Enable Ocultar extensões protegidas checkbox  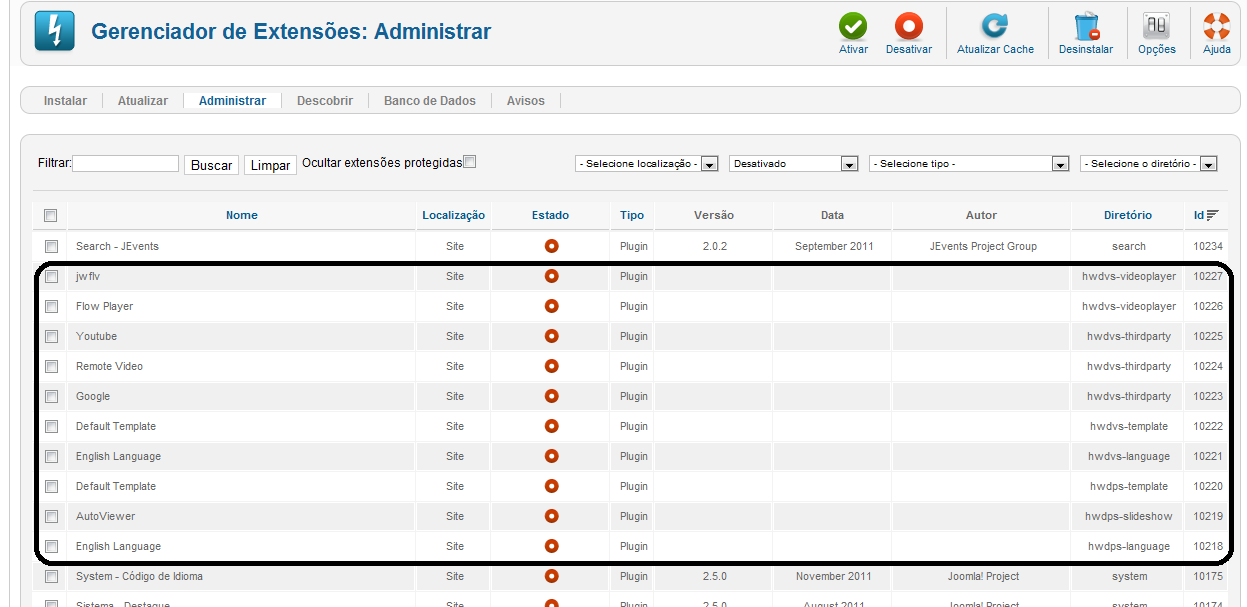click(470, 162)
